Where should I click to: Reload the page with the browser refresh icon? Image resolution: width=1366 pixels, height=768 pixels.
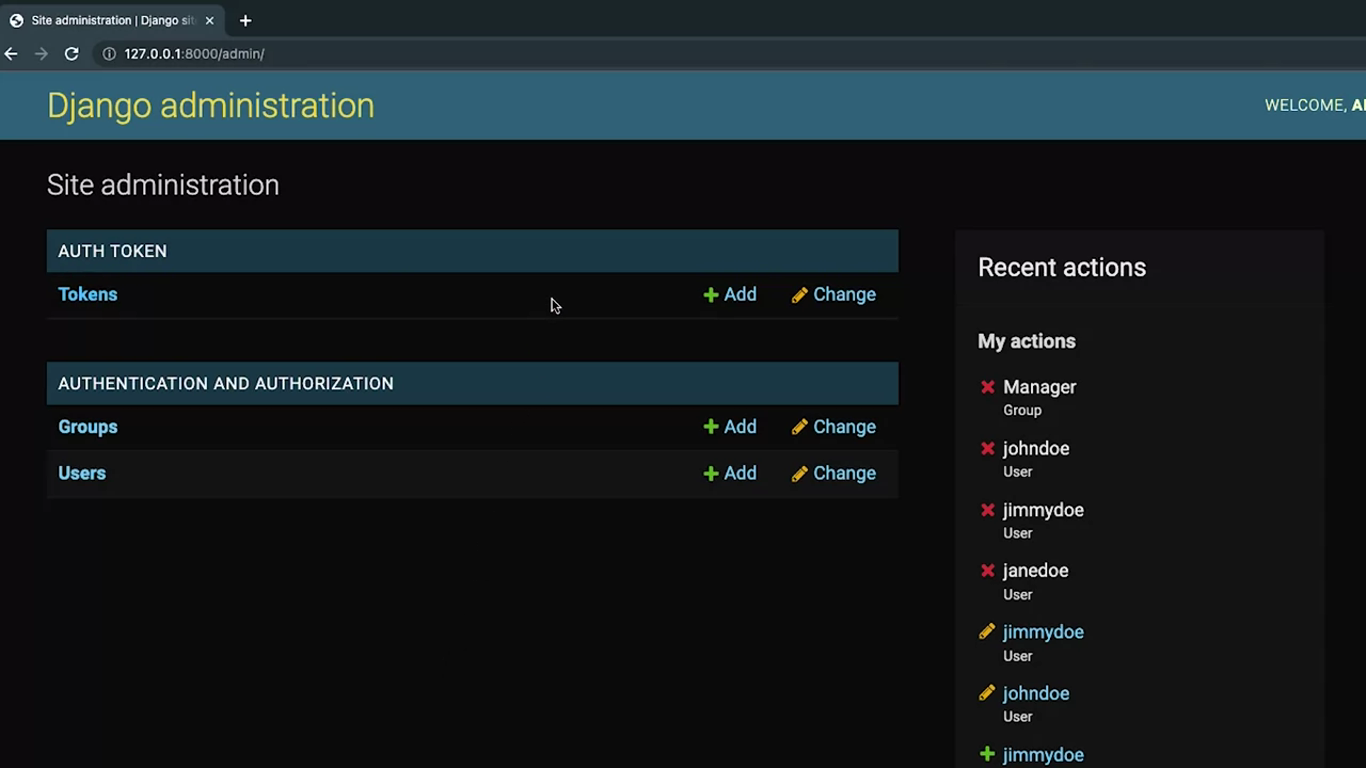coord(72,54)
